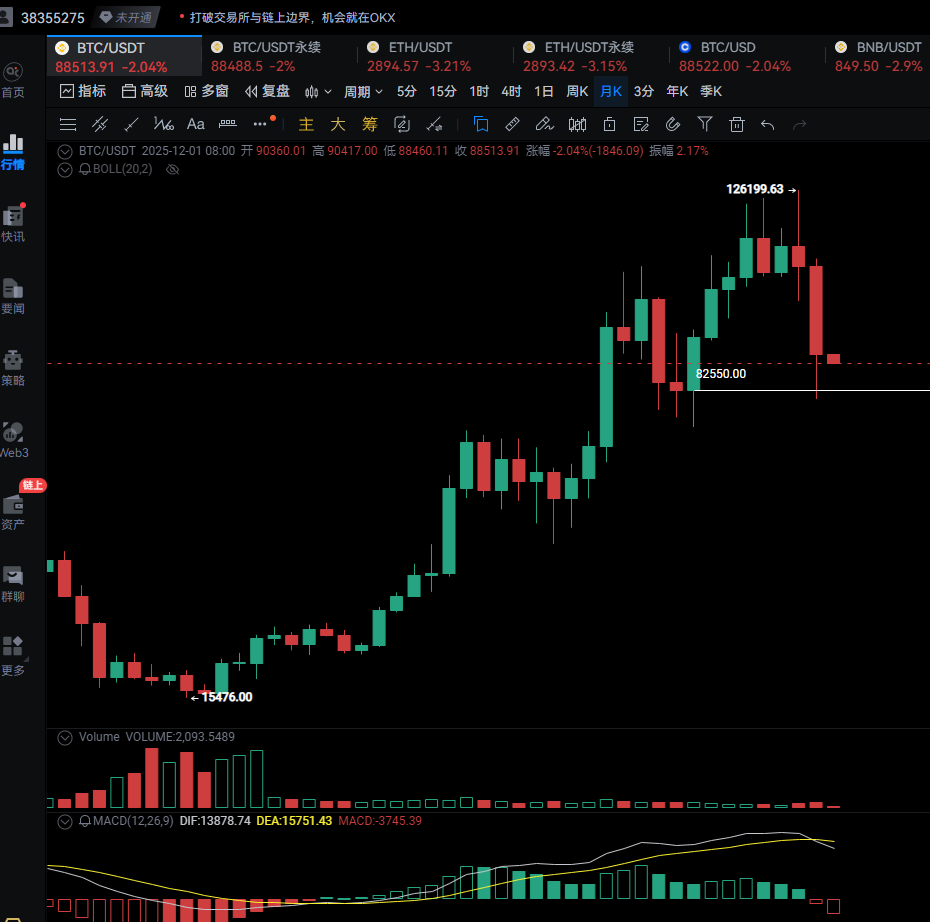Click the 复盘 replay button

267,91
